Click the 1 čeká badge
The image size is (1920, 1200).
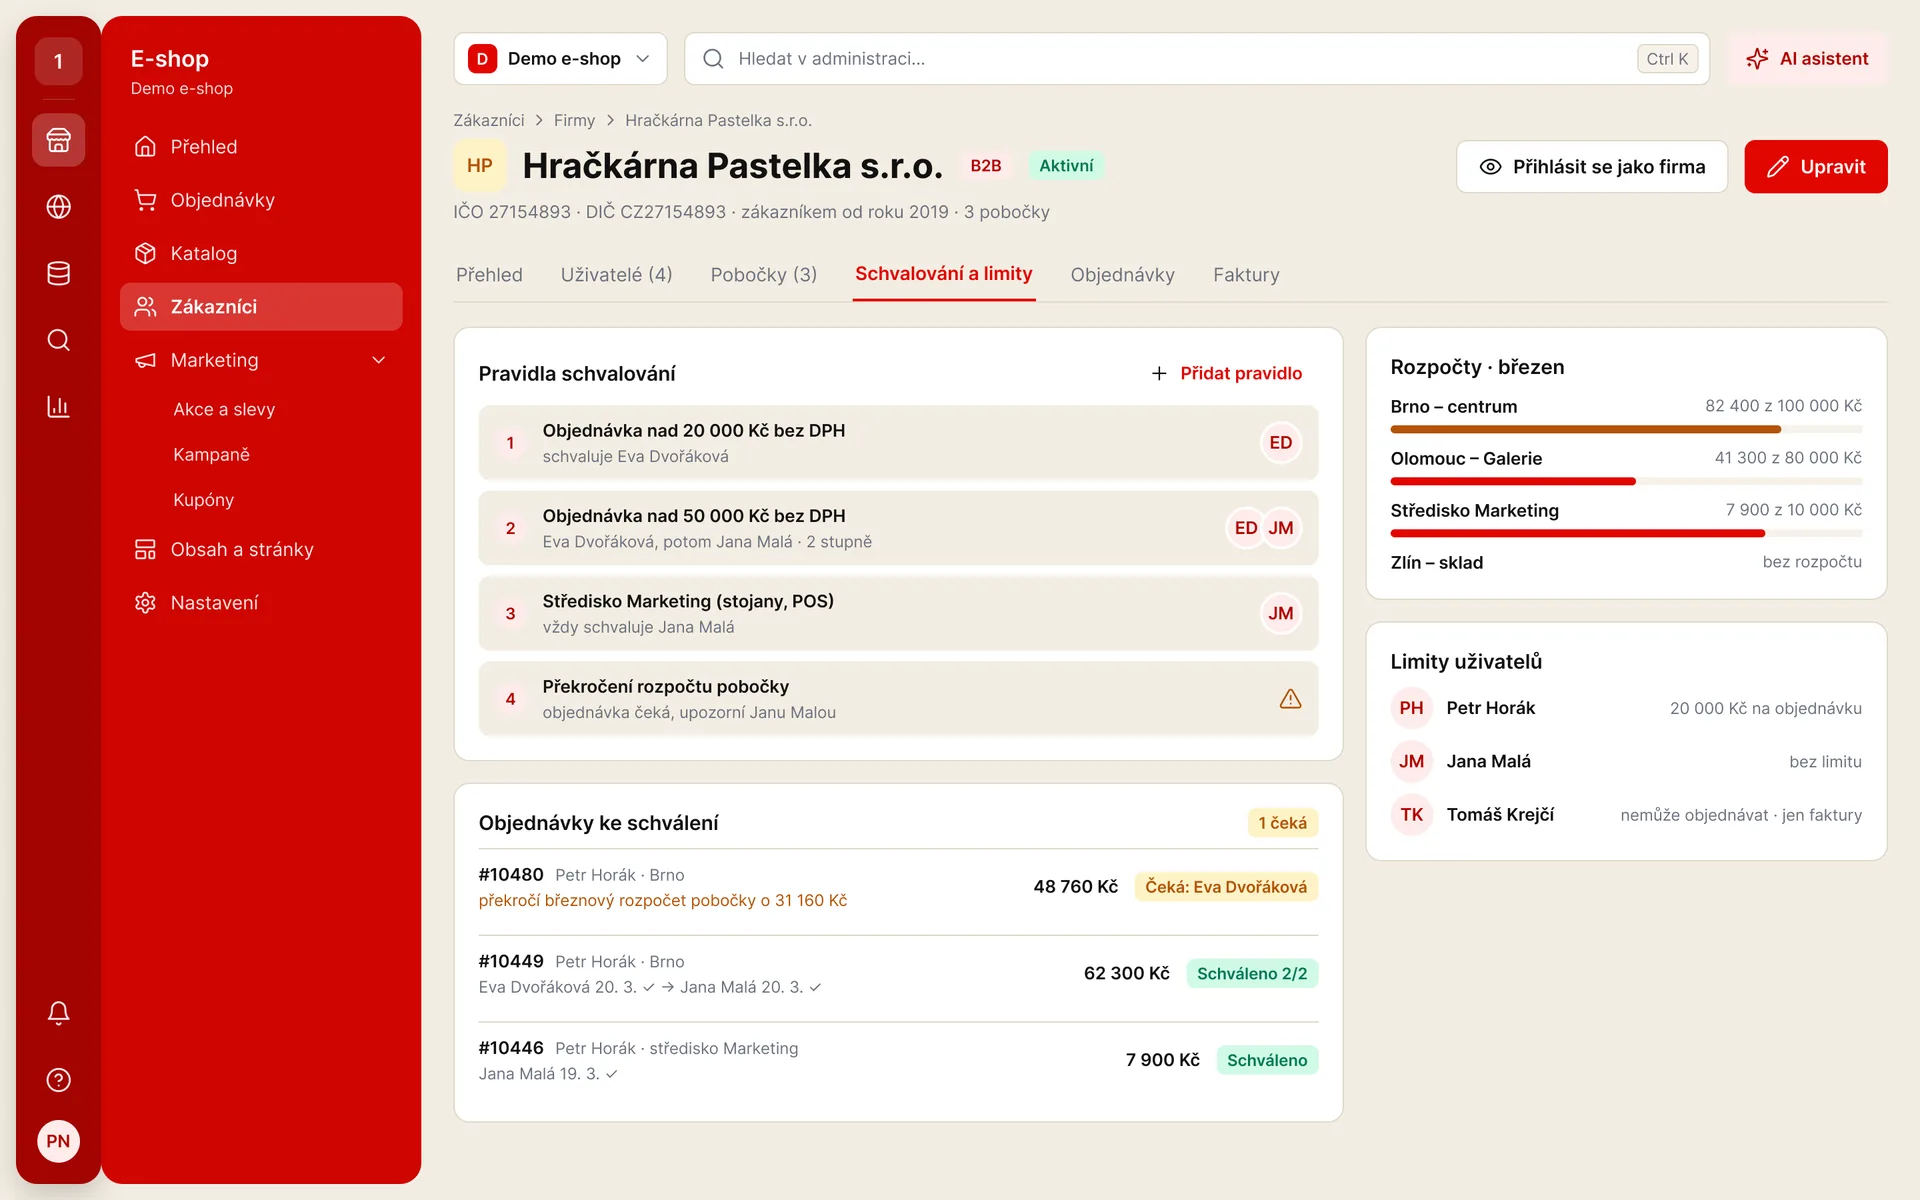tap(1282, 823)
